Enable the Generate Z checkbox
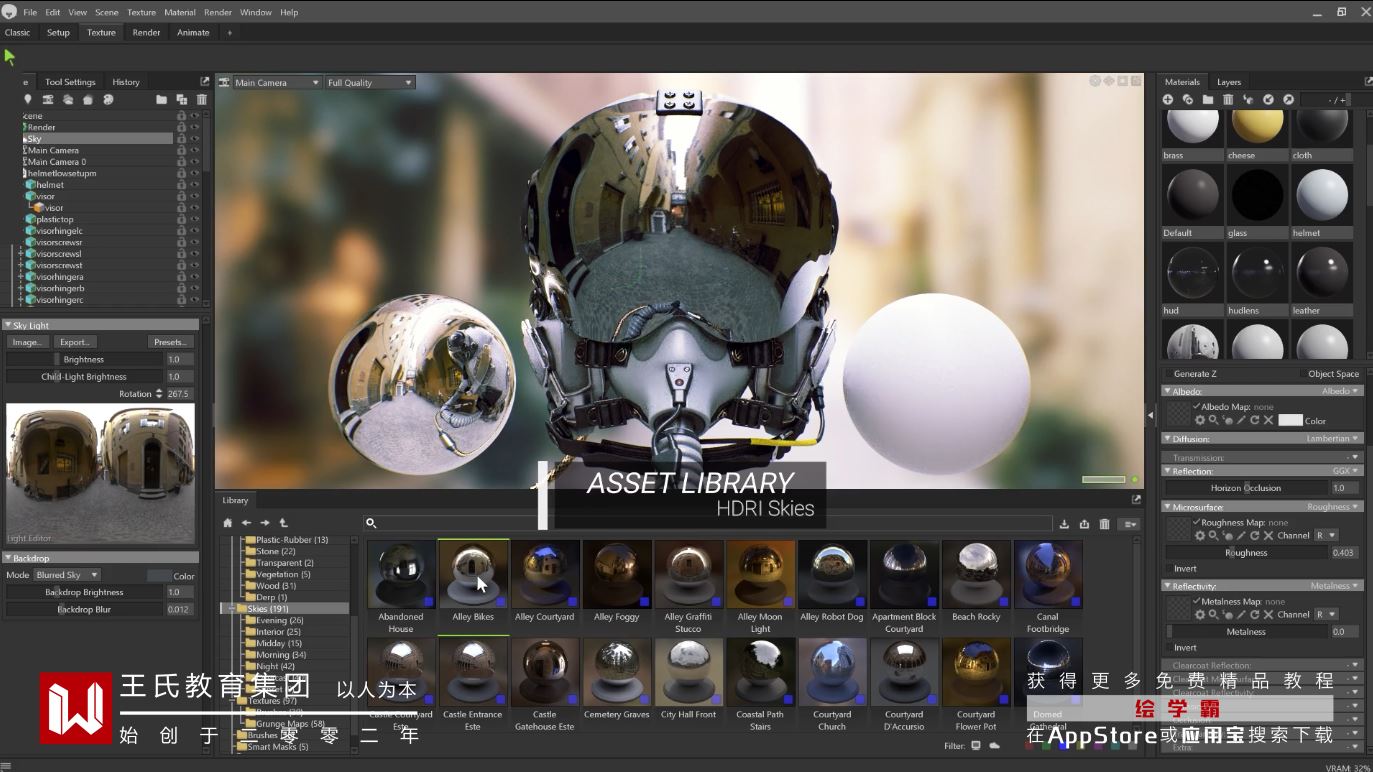Screen dimensions: 1373x772 [x=1168, y=374]
